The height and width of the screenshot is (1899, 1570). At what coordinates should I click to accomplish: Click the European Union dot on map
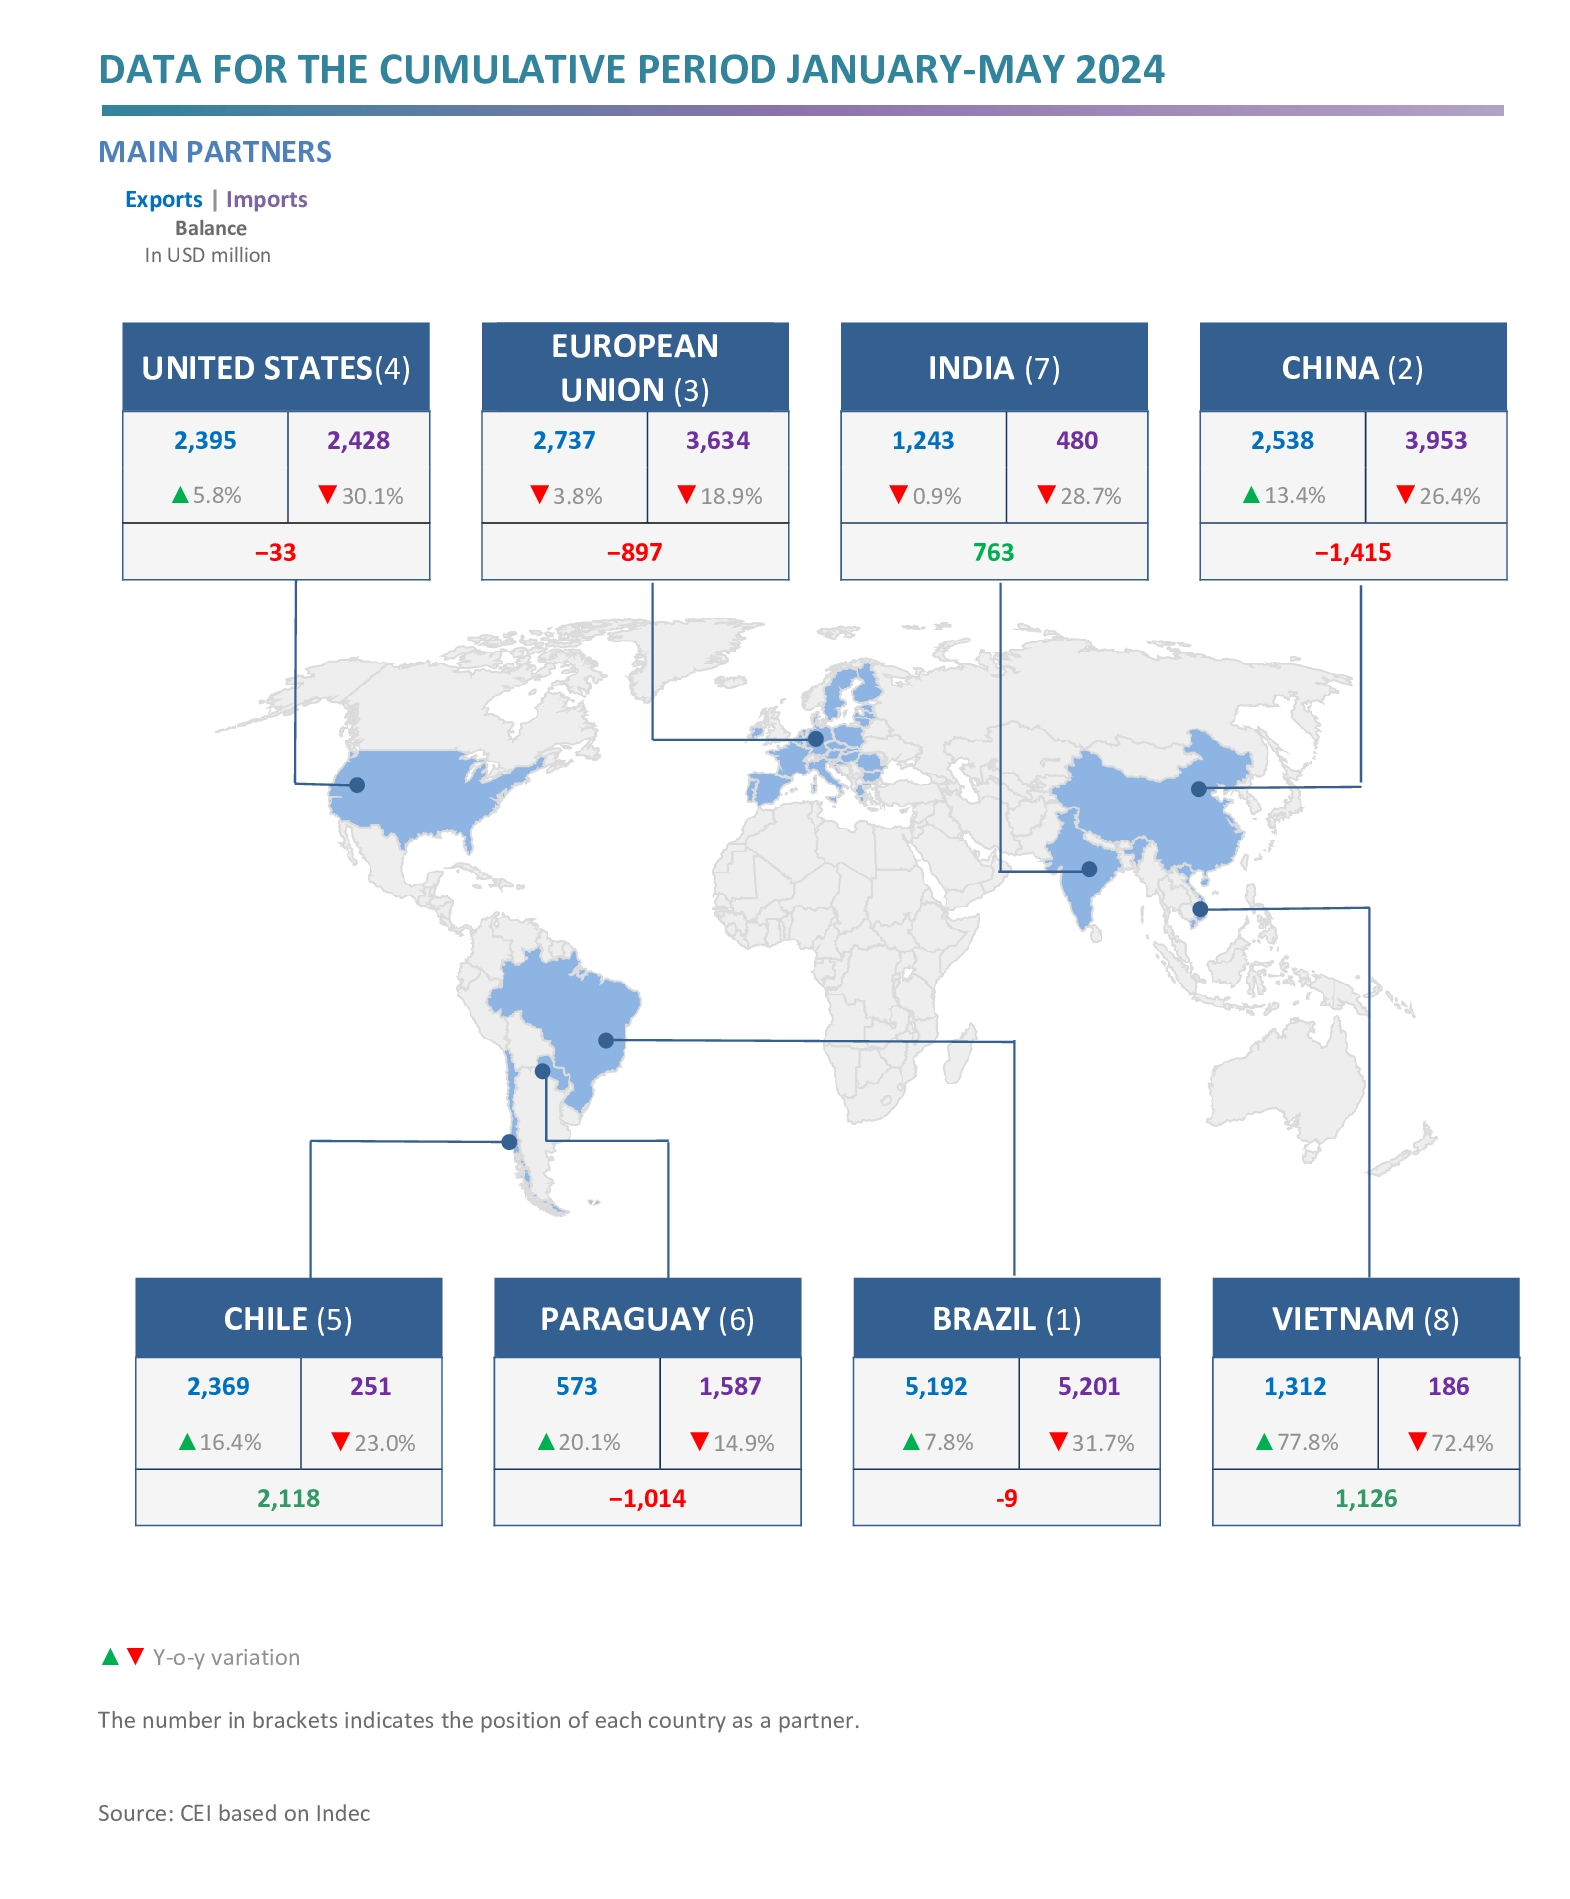[x=816, y=739]
